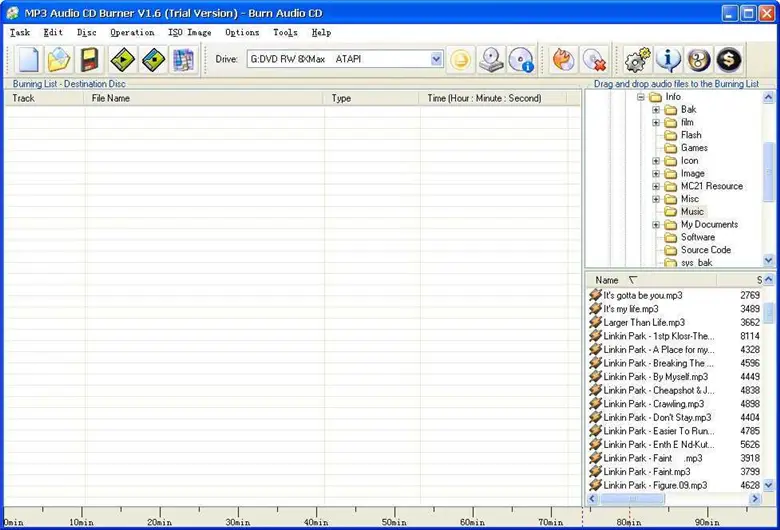Open the ISO Image menu

click(x=189, y=32)
